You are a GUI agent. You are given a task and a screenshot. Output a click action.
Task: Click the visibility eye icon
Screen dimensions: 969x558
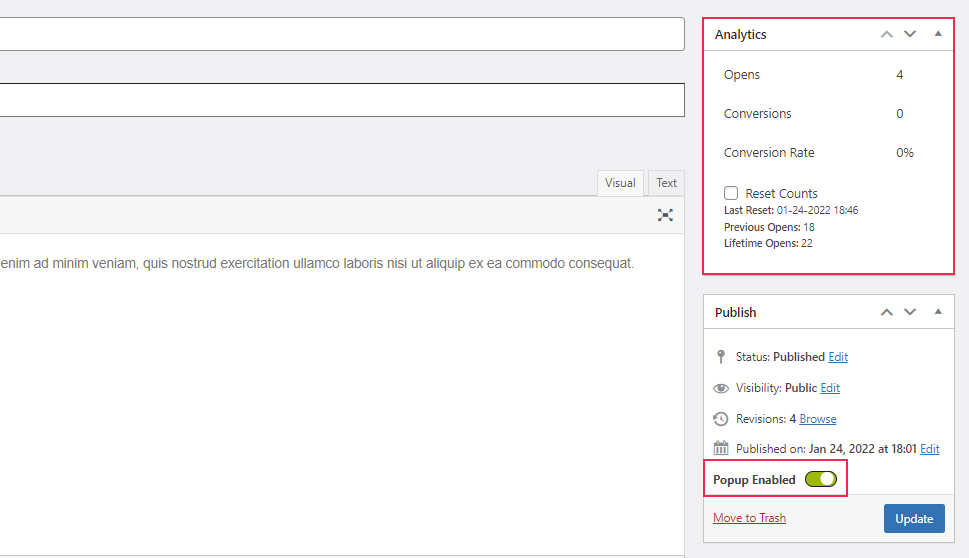pos(721,388)
